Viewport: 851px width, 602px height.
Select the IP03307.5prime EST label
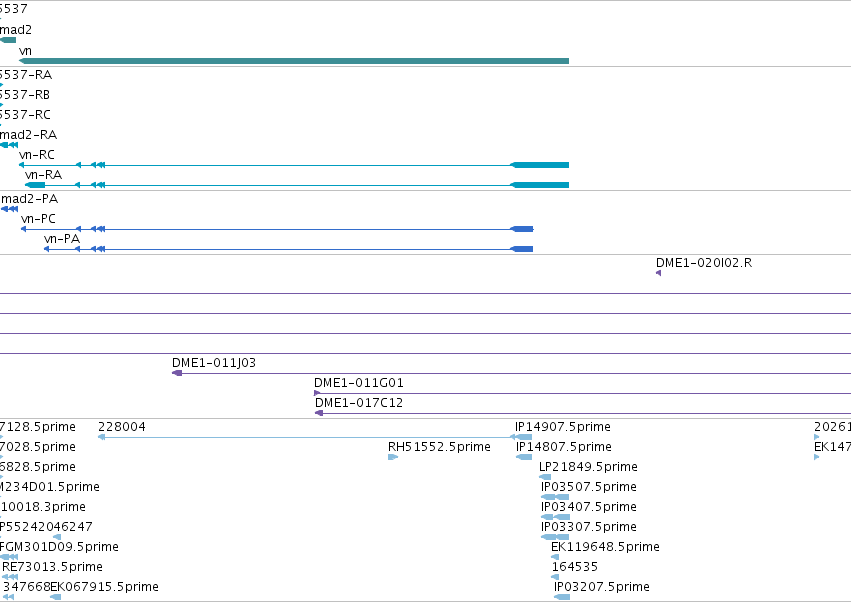[589, 527]
